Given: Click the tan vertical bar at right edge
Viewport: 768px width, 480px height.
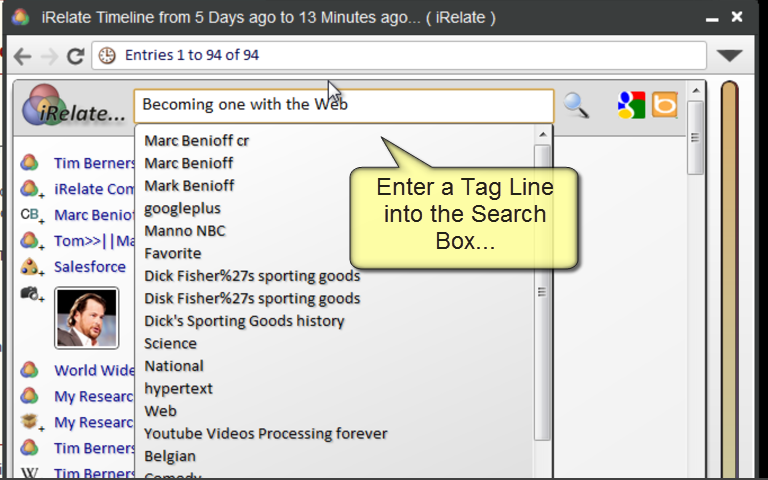Looking at the screenshot, I should point(729,279).
